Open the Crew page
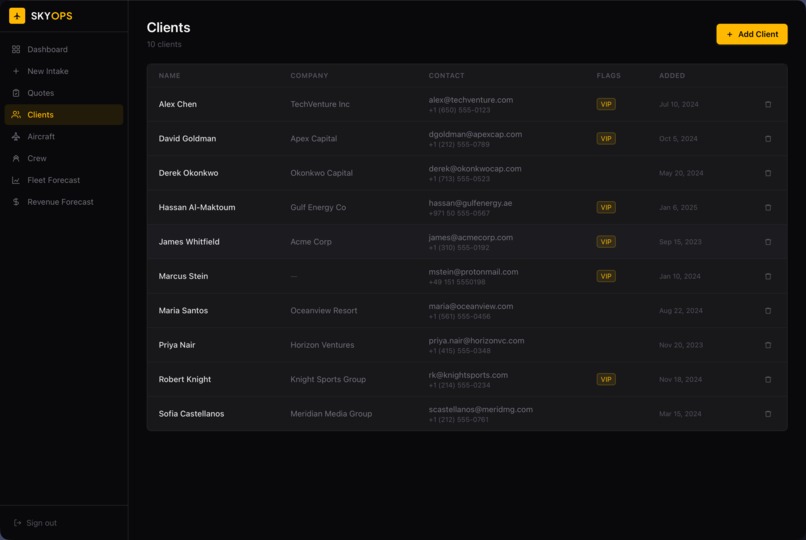 [x=64, y=158]
